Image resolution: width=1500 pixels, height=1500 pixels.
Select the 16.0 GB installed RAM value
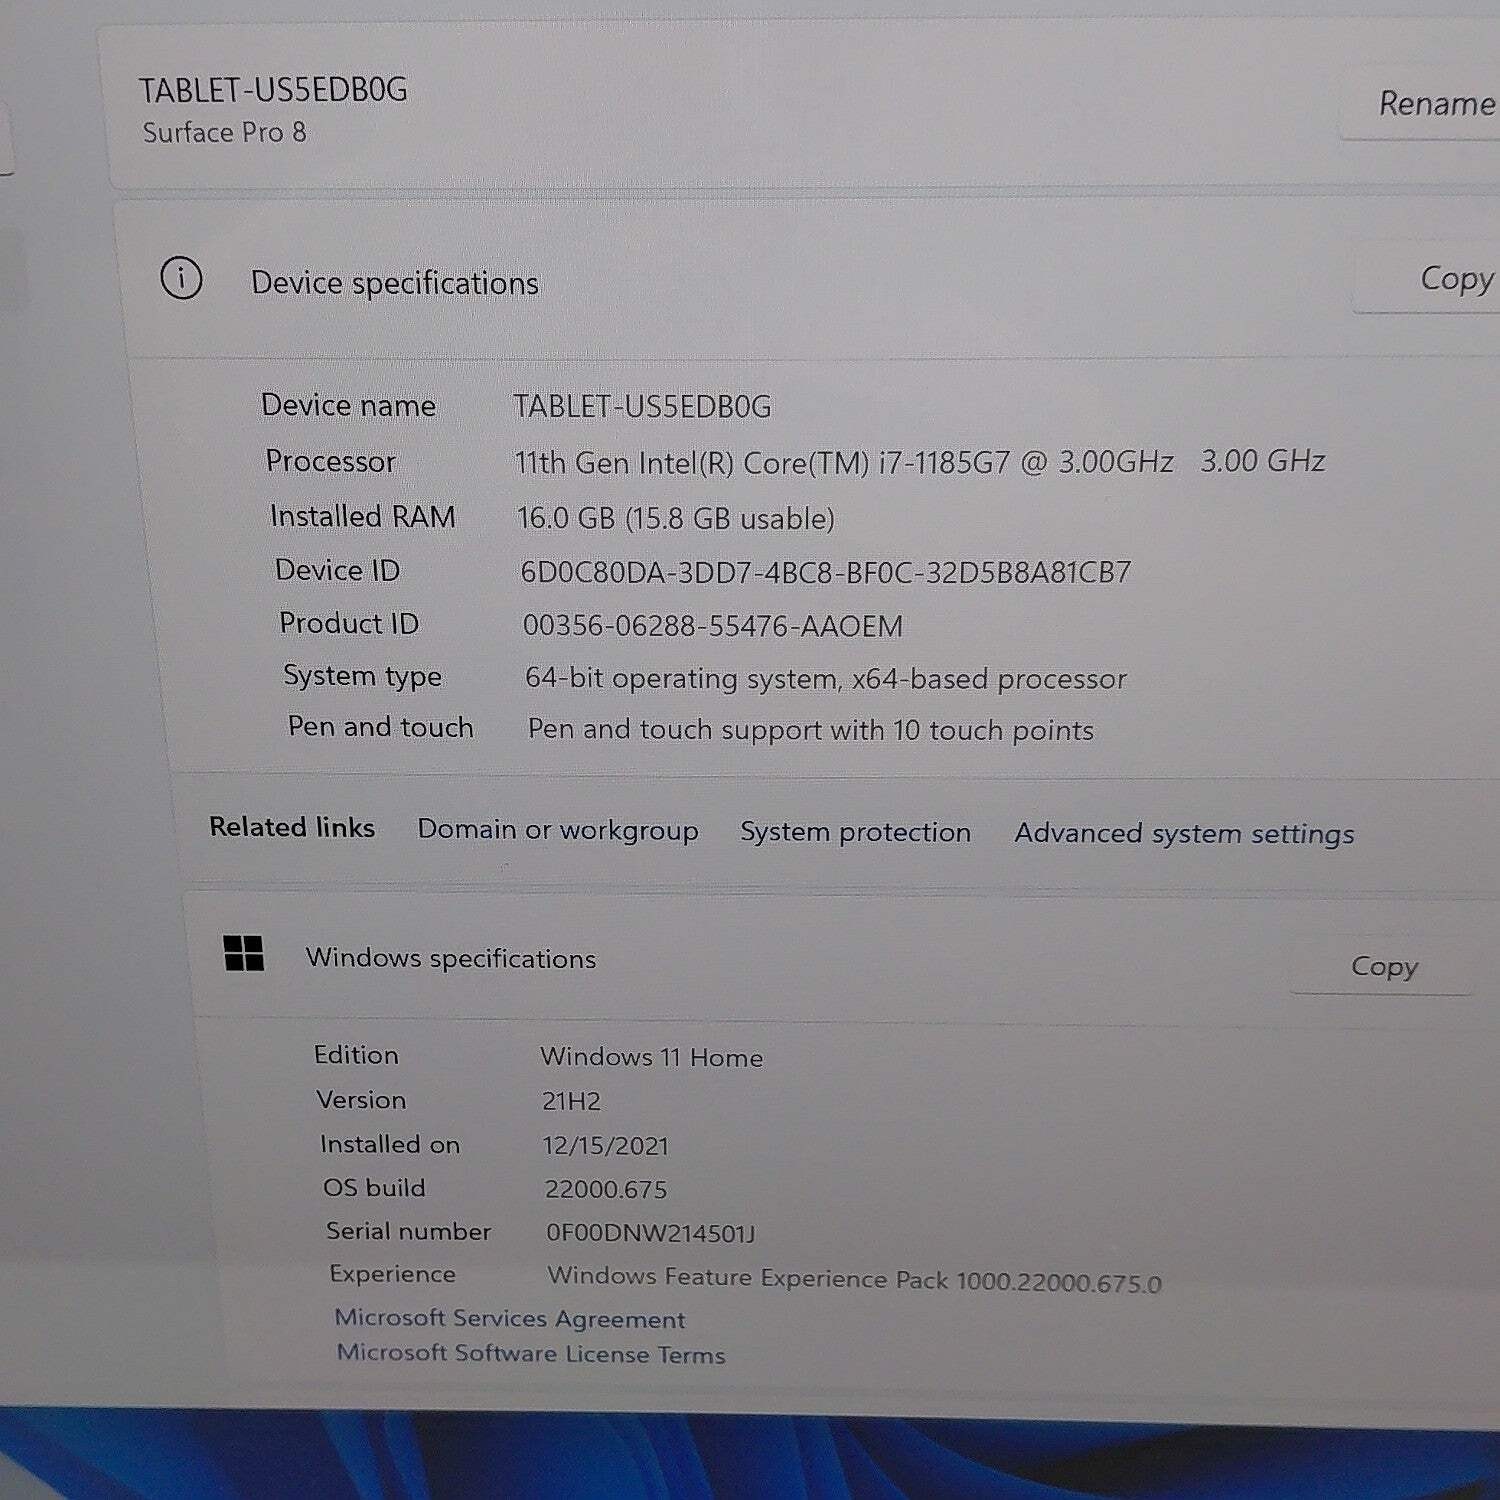676,518
